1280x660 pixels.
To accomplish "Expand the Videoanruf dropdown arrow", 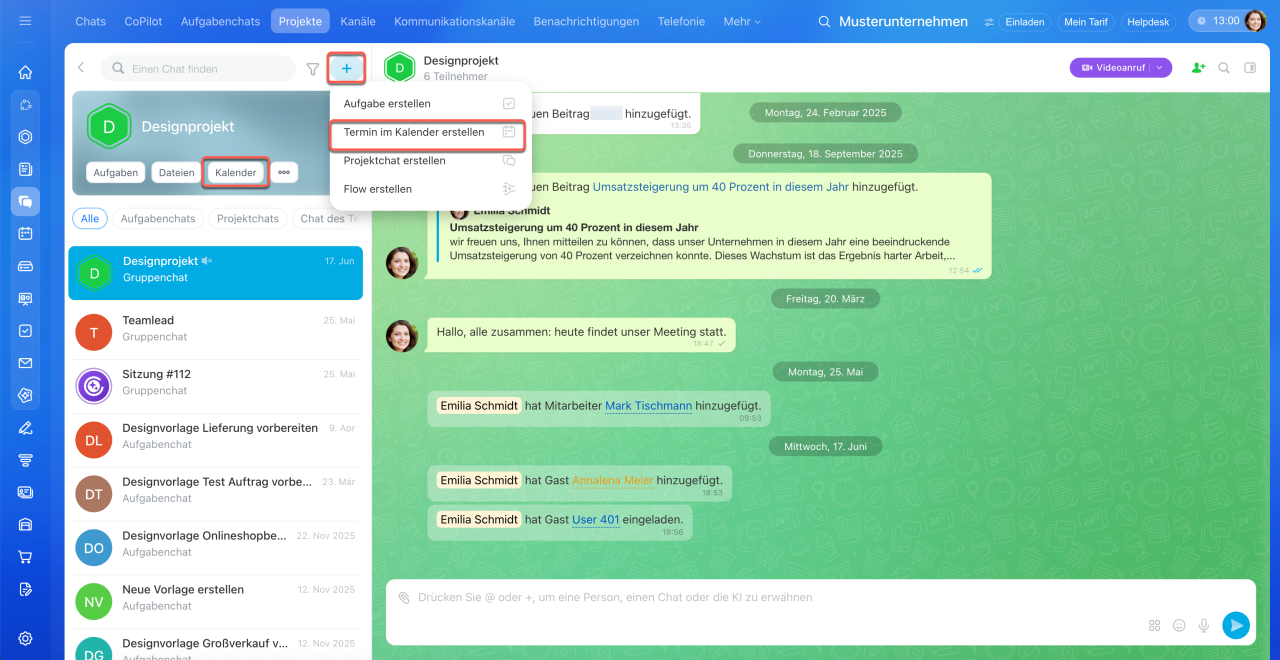I will point(1160,68).
